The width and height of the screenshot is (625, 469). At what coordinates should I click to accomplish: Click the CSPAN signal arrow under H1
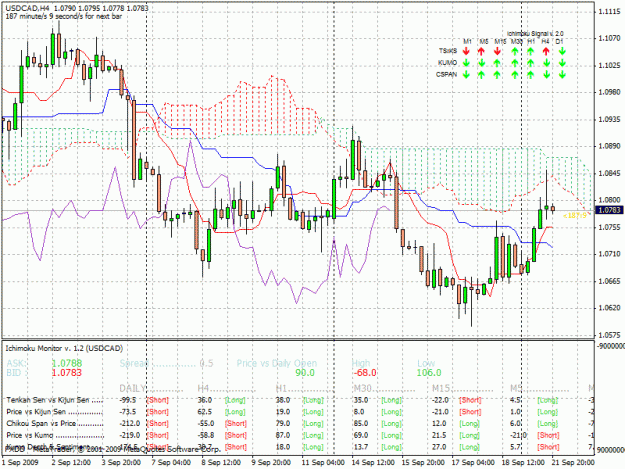point(530,75)
